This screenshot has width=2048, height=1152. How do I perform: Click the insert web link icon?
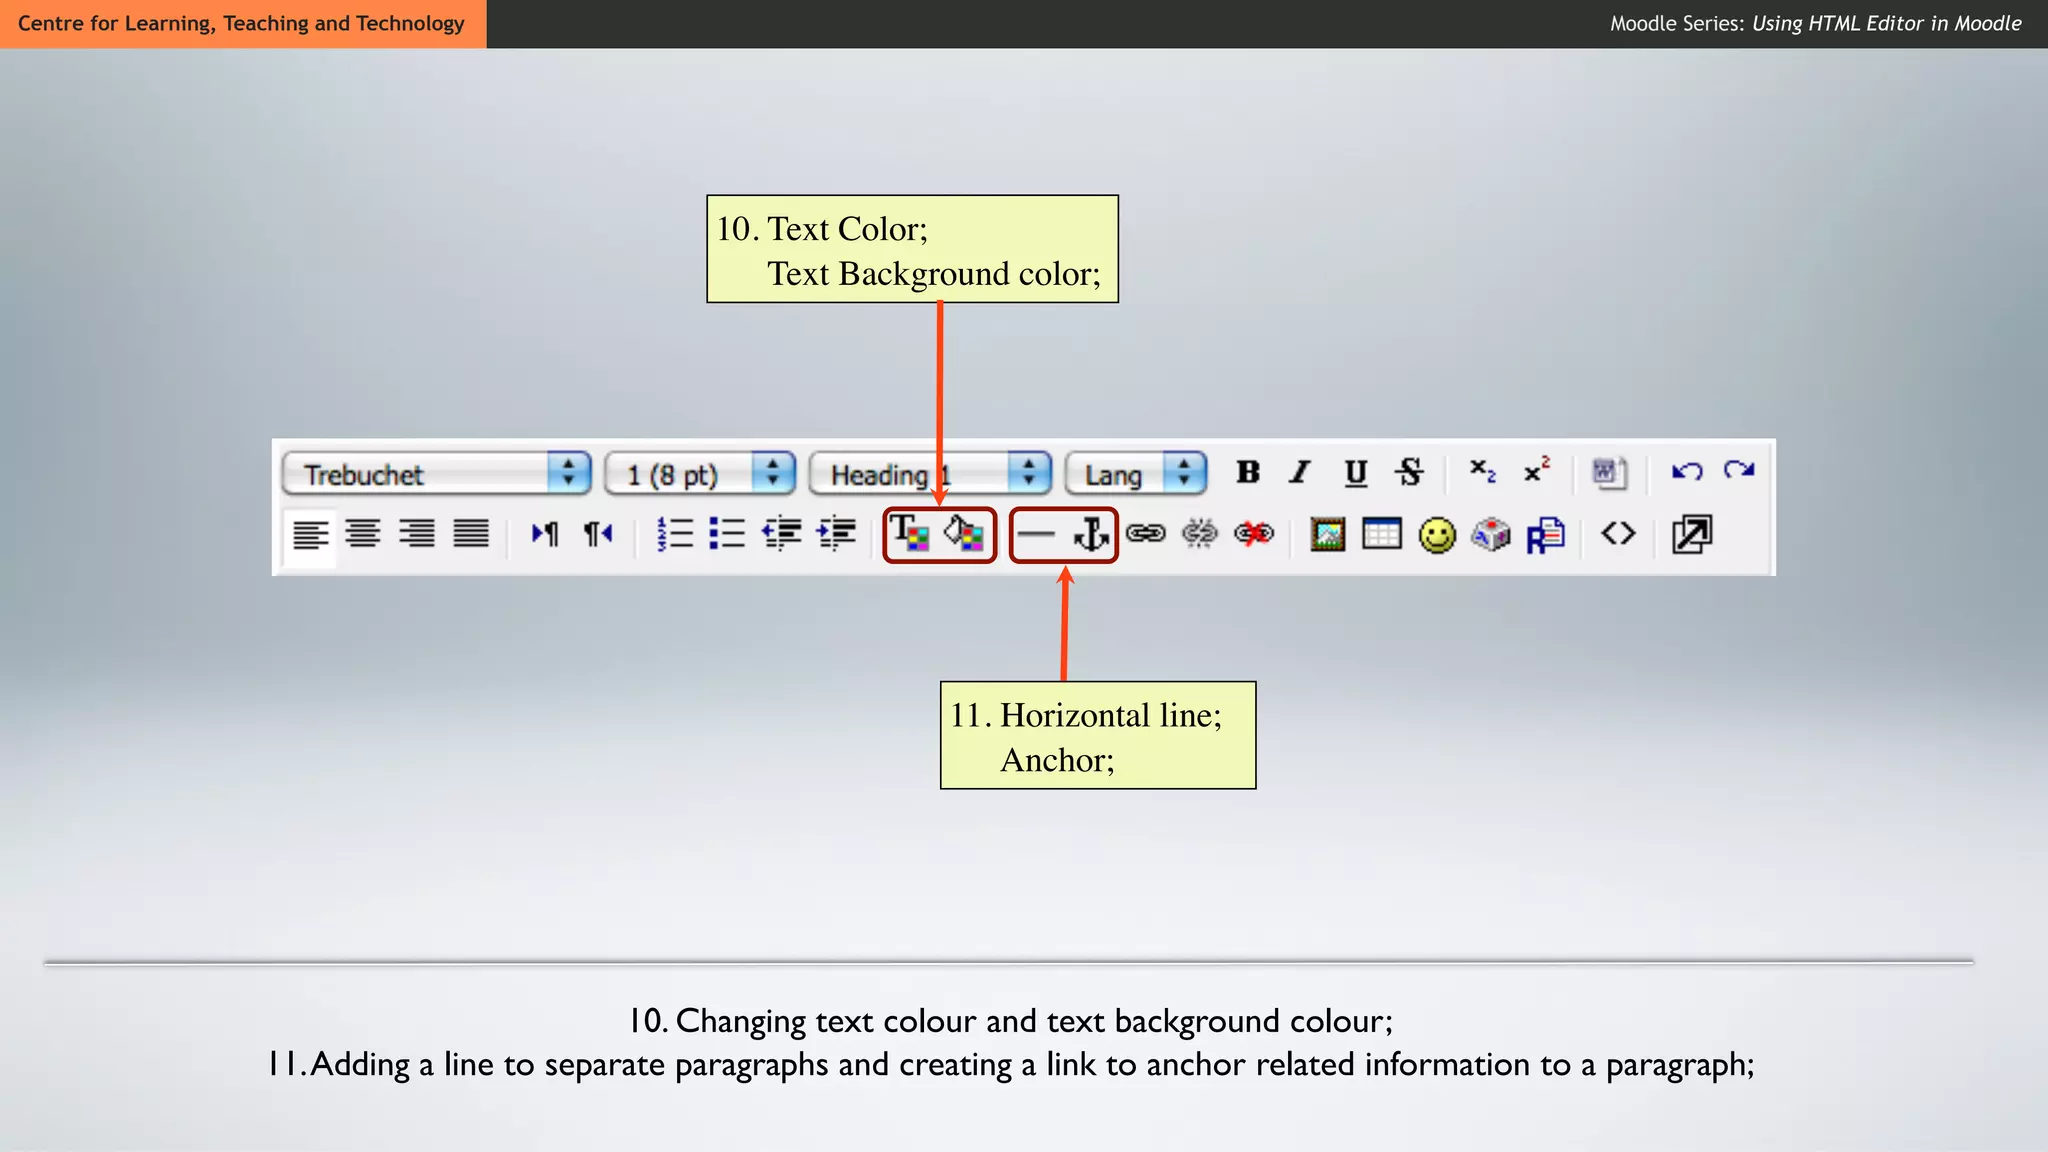pyautogui.click(x=1145, y=534)
